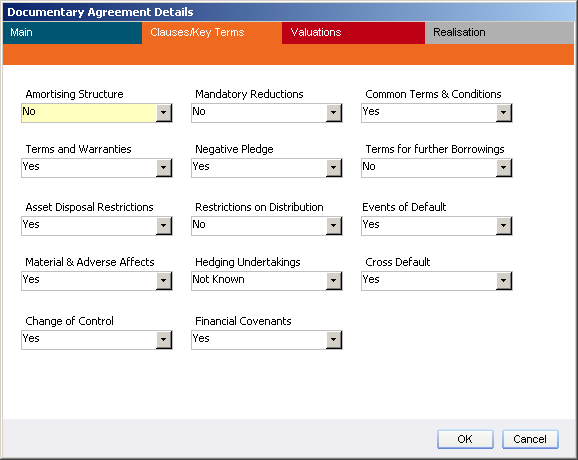This screenshot has height=460, width=578.
Task: Switch to the Valuations tab
Action: click(353, 33)
